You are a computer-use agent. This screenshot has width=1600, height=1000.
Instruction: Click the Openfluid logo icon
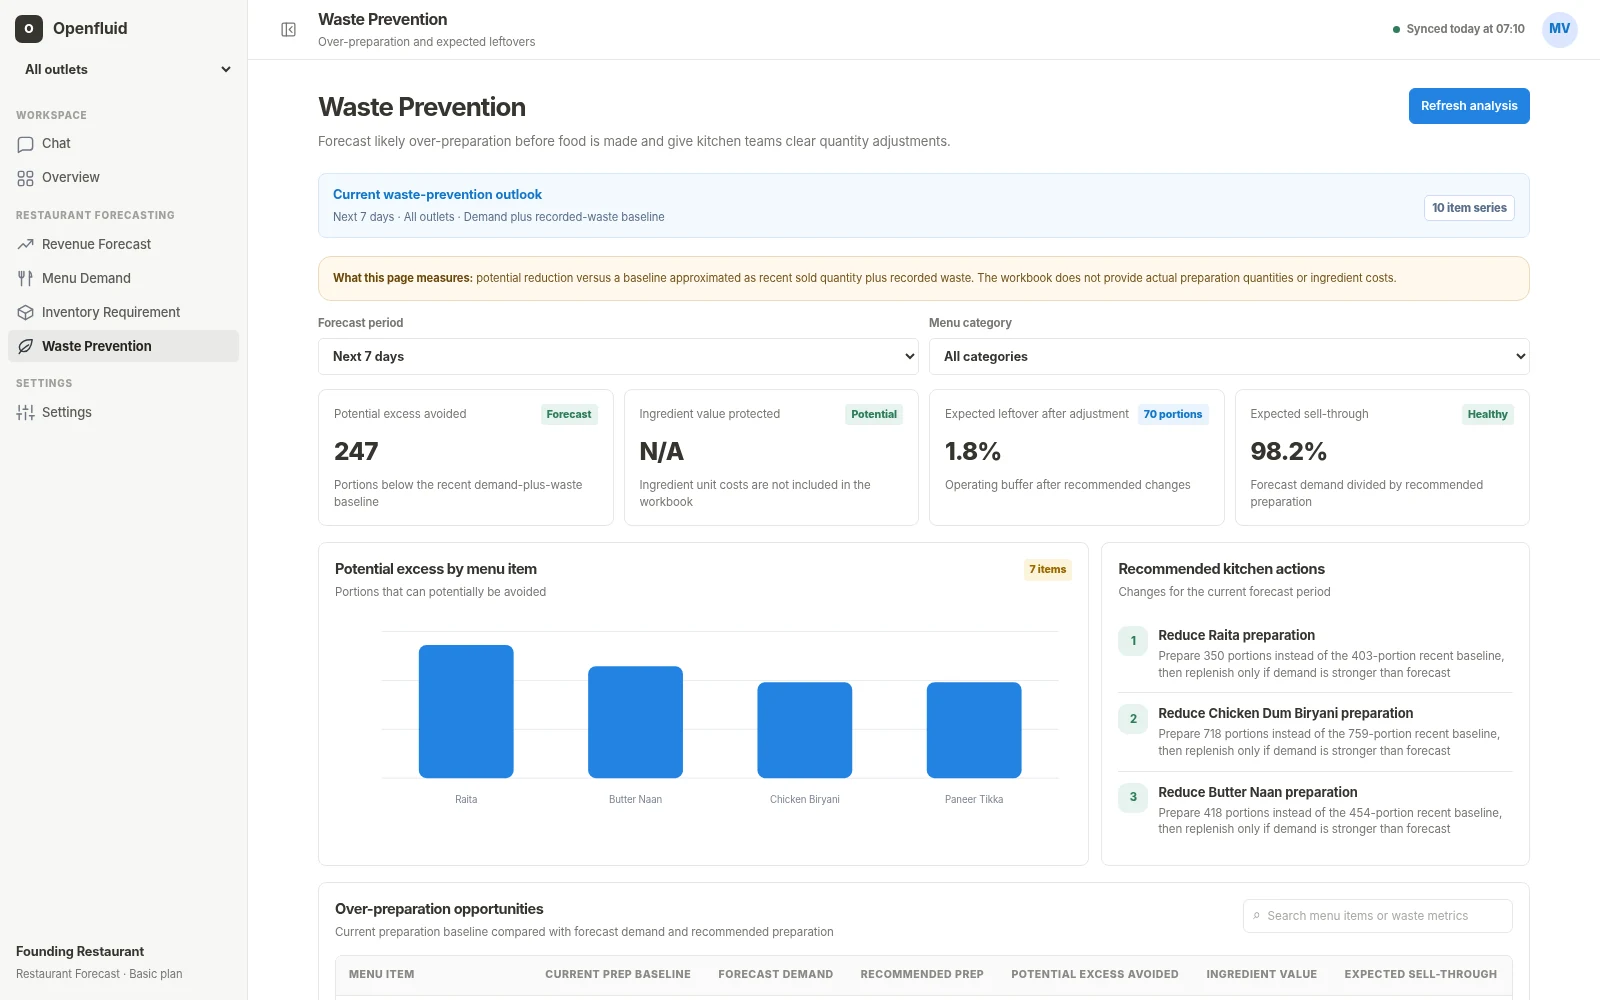[29, 29]
